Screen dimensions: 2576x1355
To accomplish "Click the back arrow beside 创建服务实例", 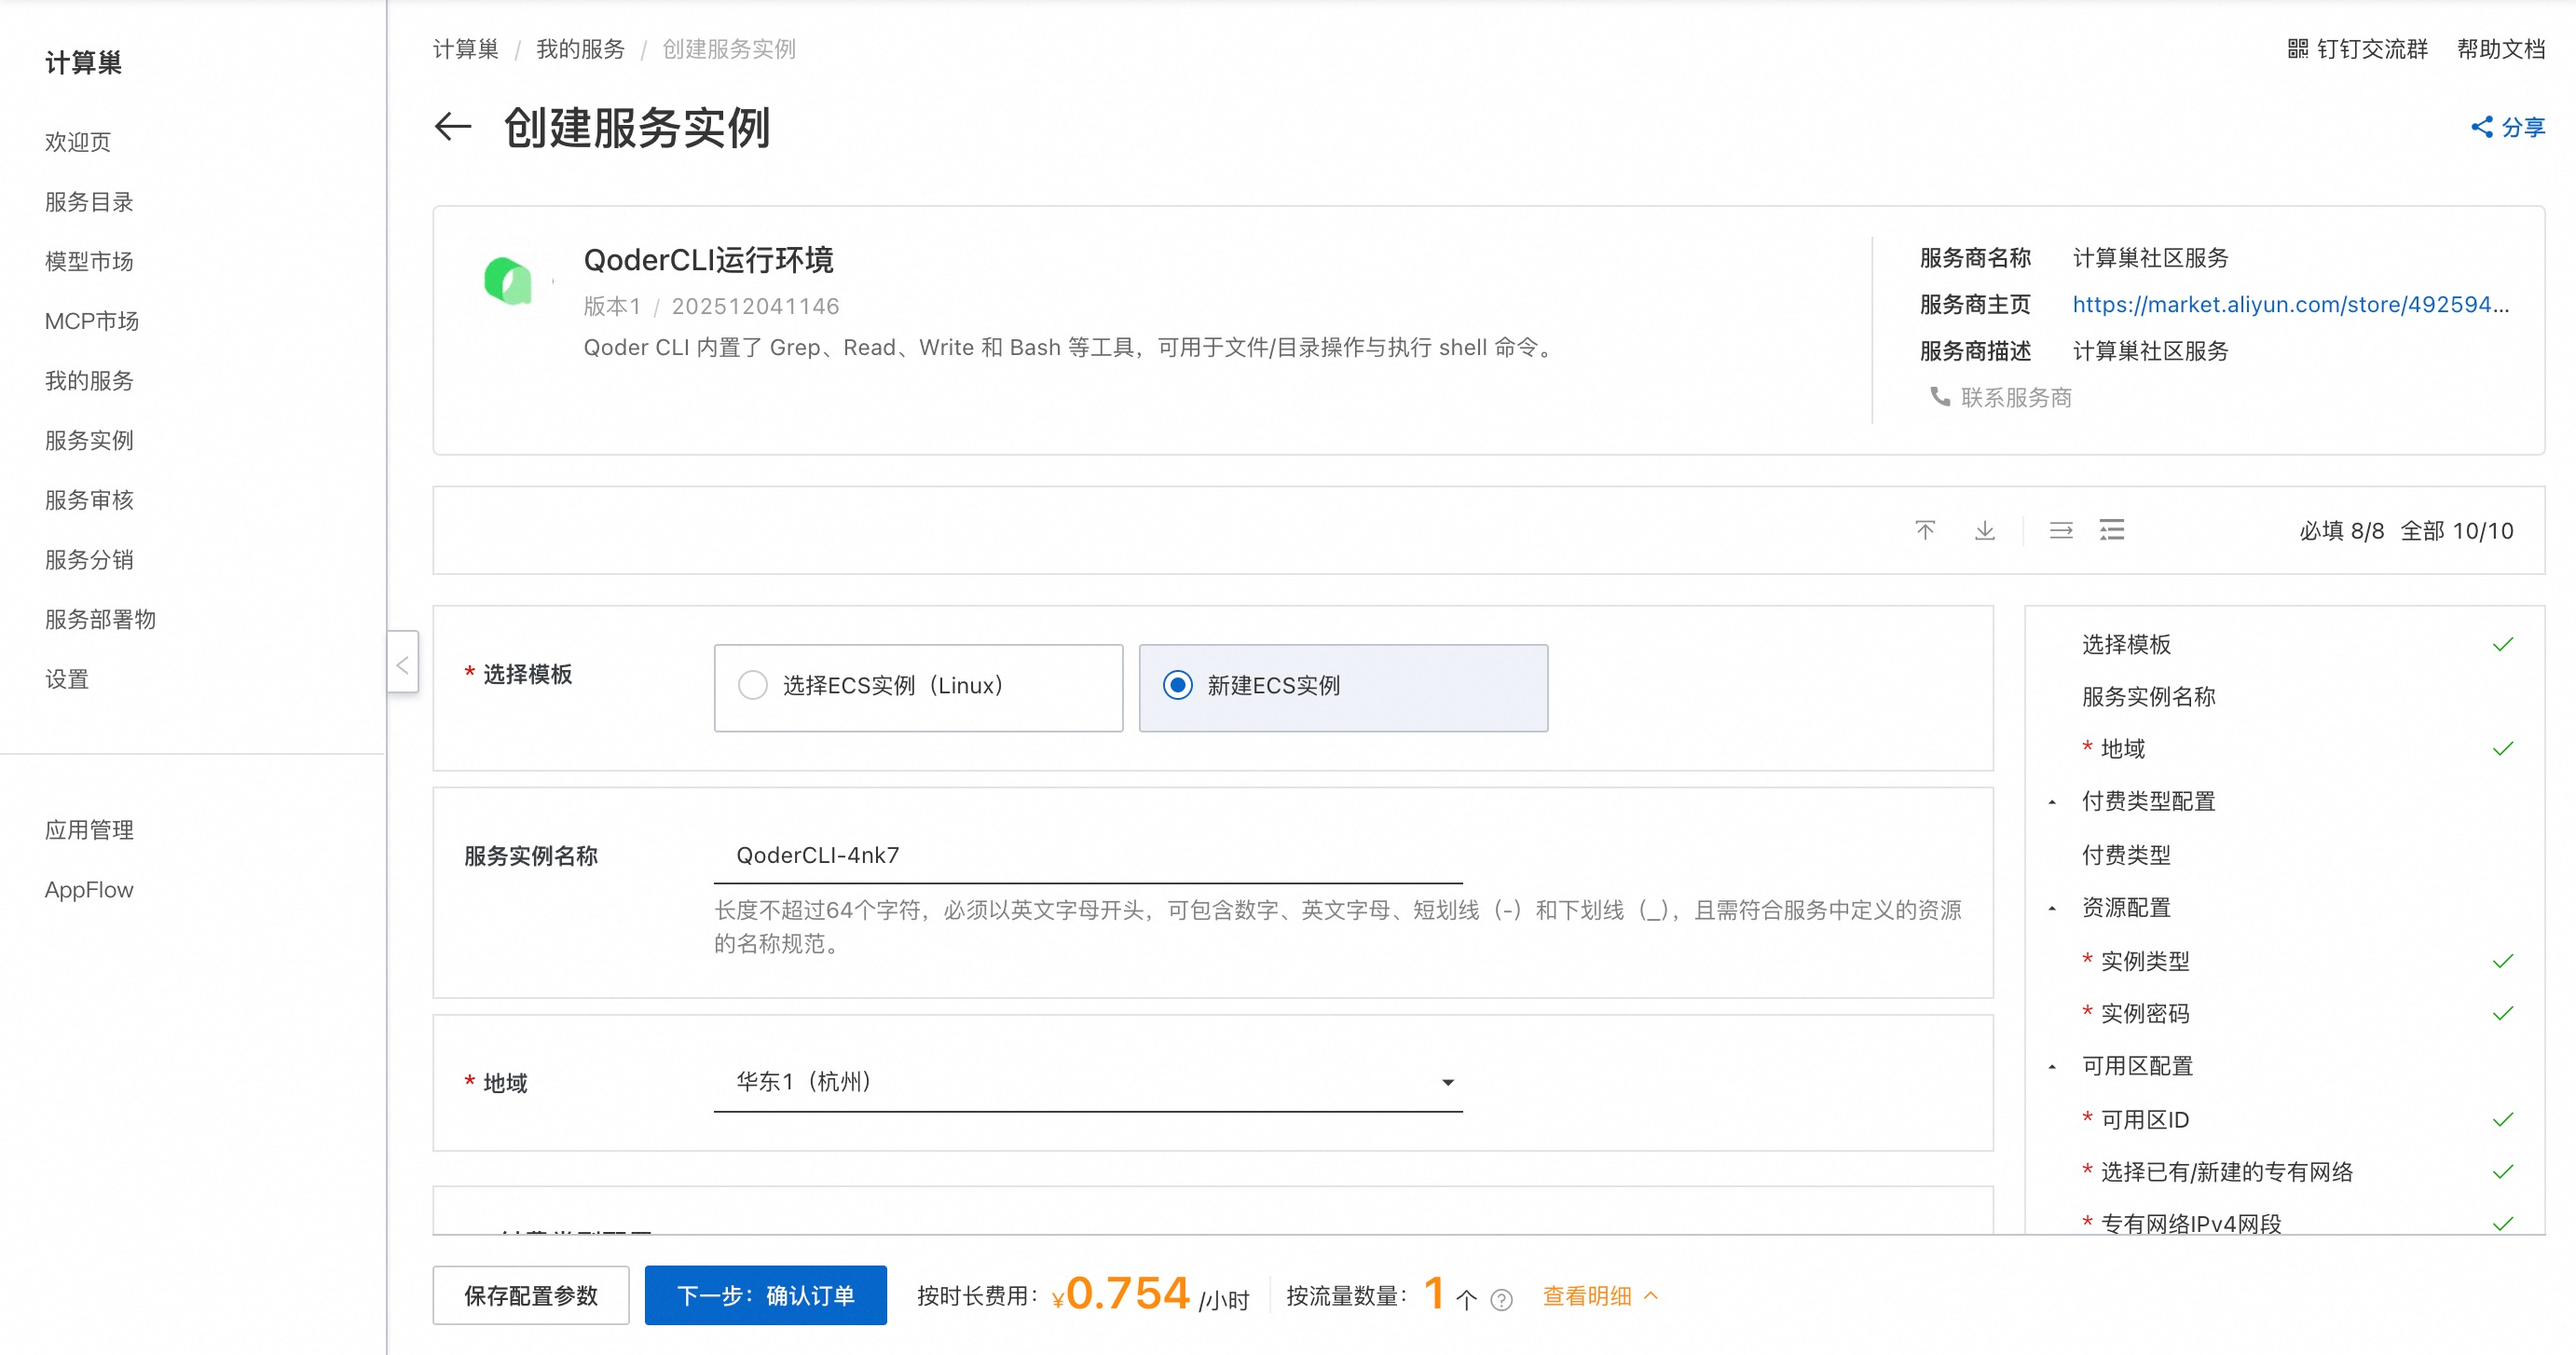I will point(453,127).
